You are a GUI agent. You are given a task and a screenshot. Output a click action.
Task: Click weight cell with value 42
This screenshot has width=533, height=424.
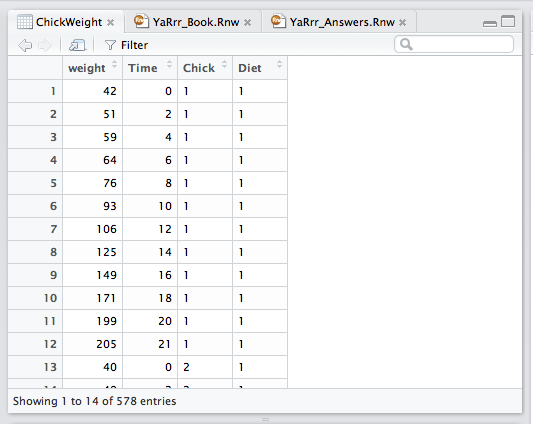[92, 91]
